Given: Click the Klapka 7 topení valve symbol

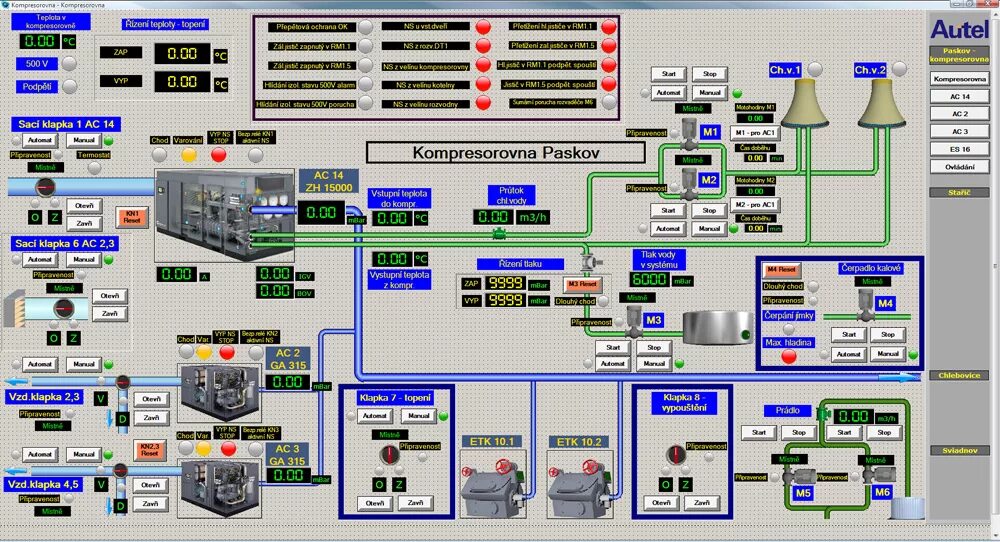Looking at the screenshot, I should click(x=388, y=454).
